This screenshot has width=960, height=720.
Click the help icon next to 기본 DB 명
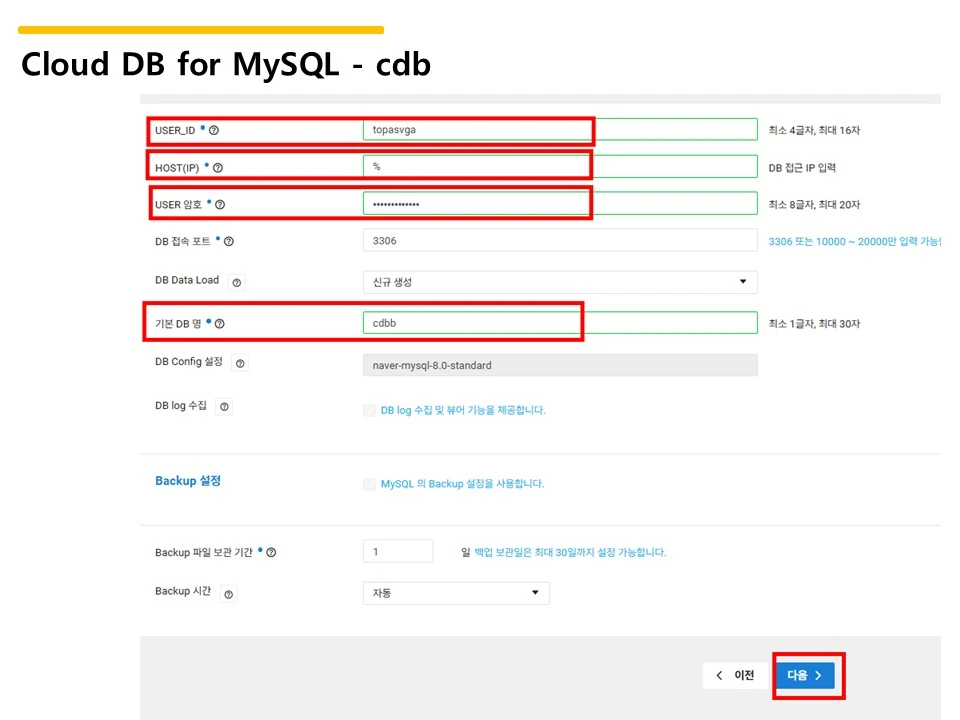pos(220,324)
